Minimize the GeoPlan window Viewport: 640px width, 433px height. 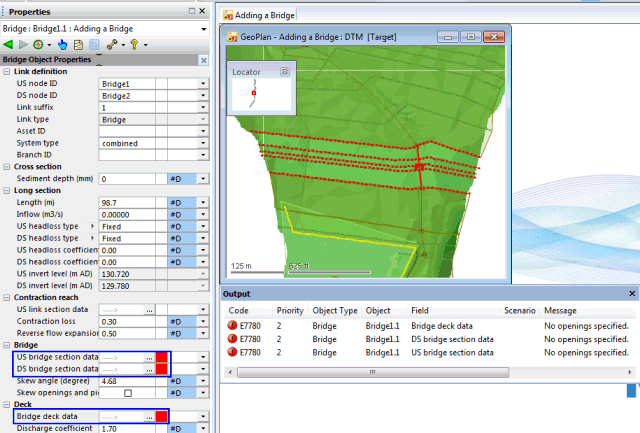click(448, 37)
